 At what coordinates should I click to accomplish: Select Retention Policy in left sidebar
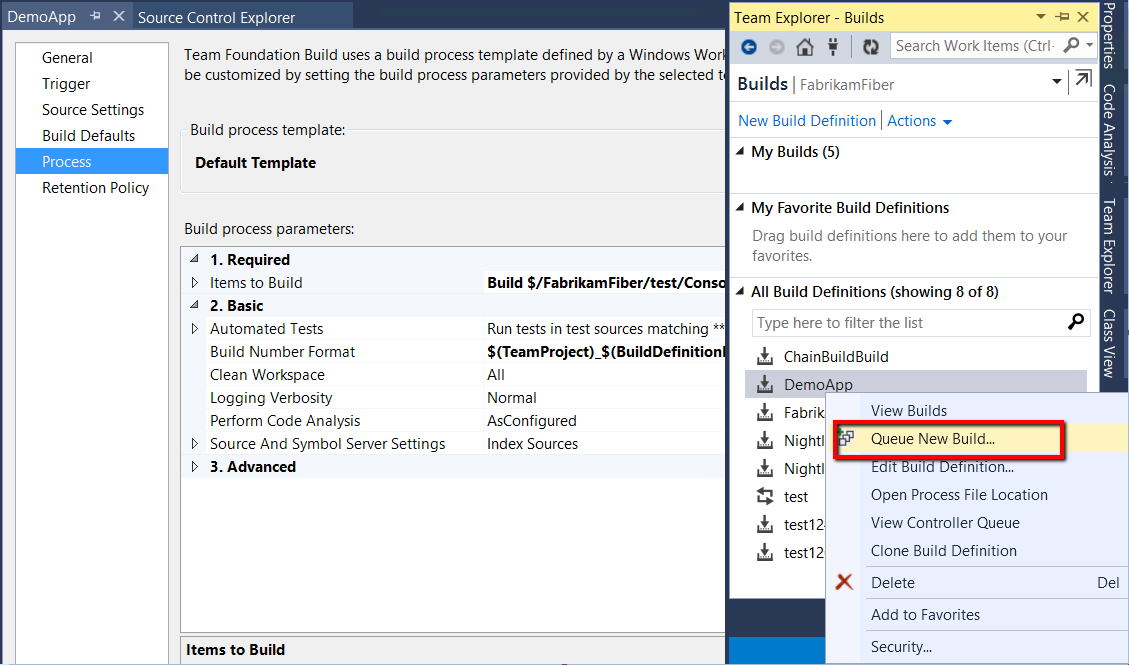coord(96,187)
